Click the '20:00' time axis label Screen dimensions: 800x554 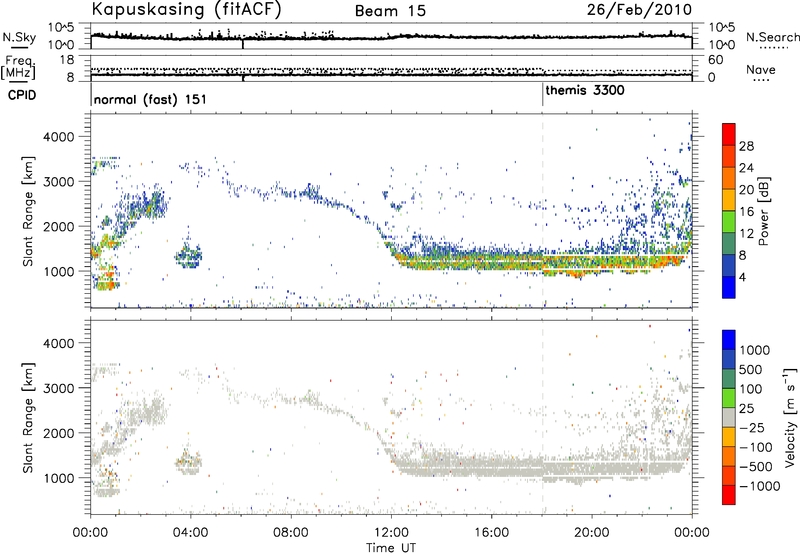(591, 532)
